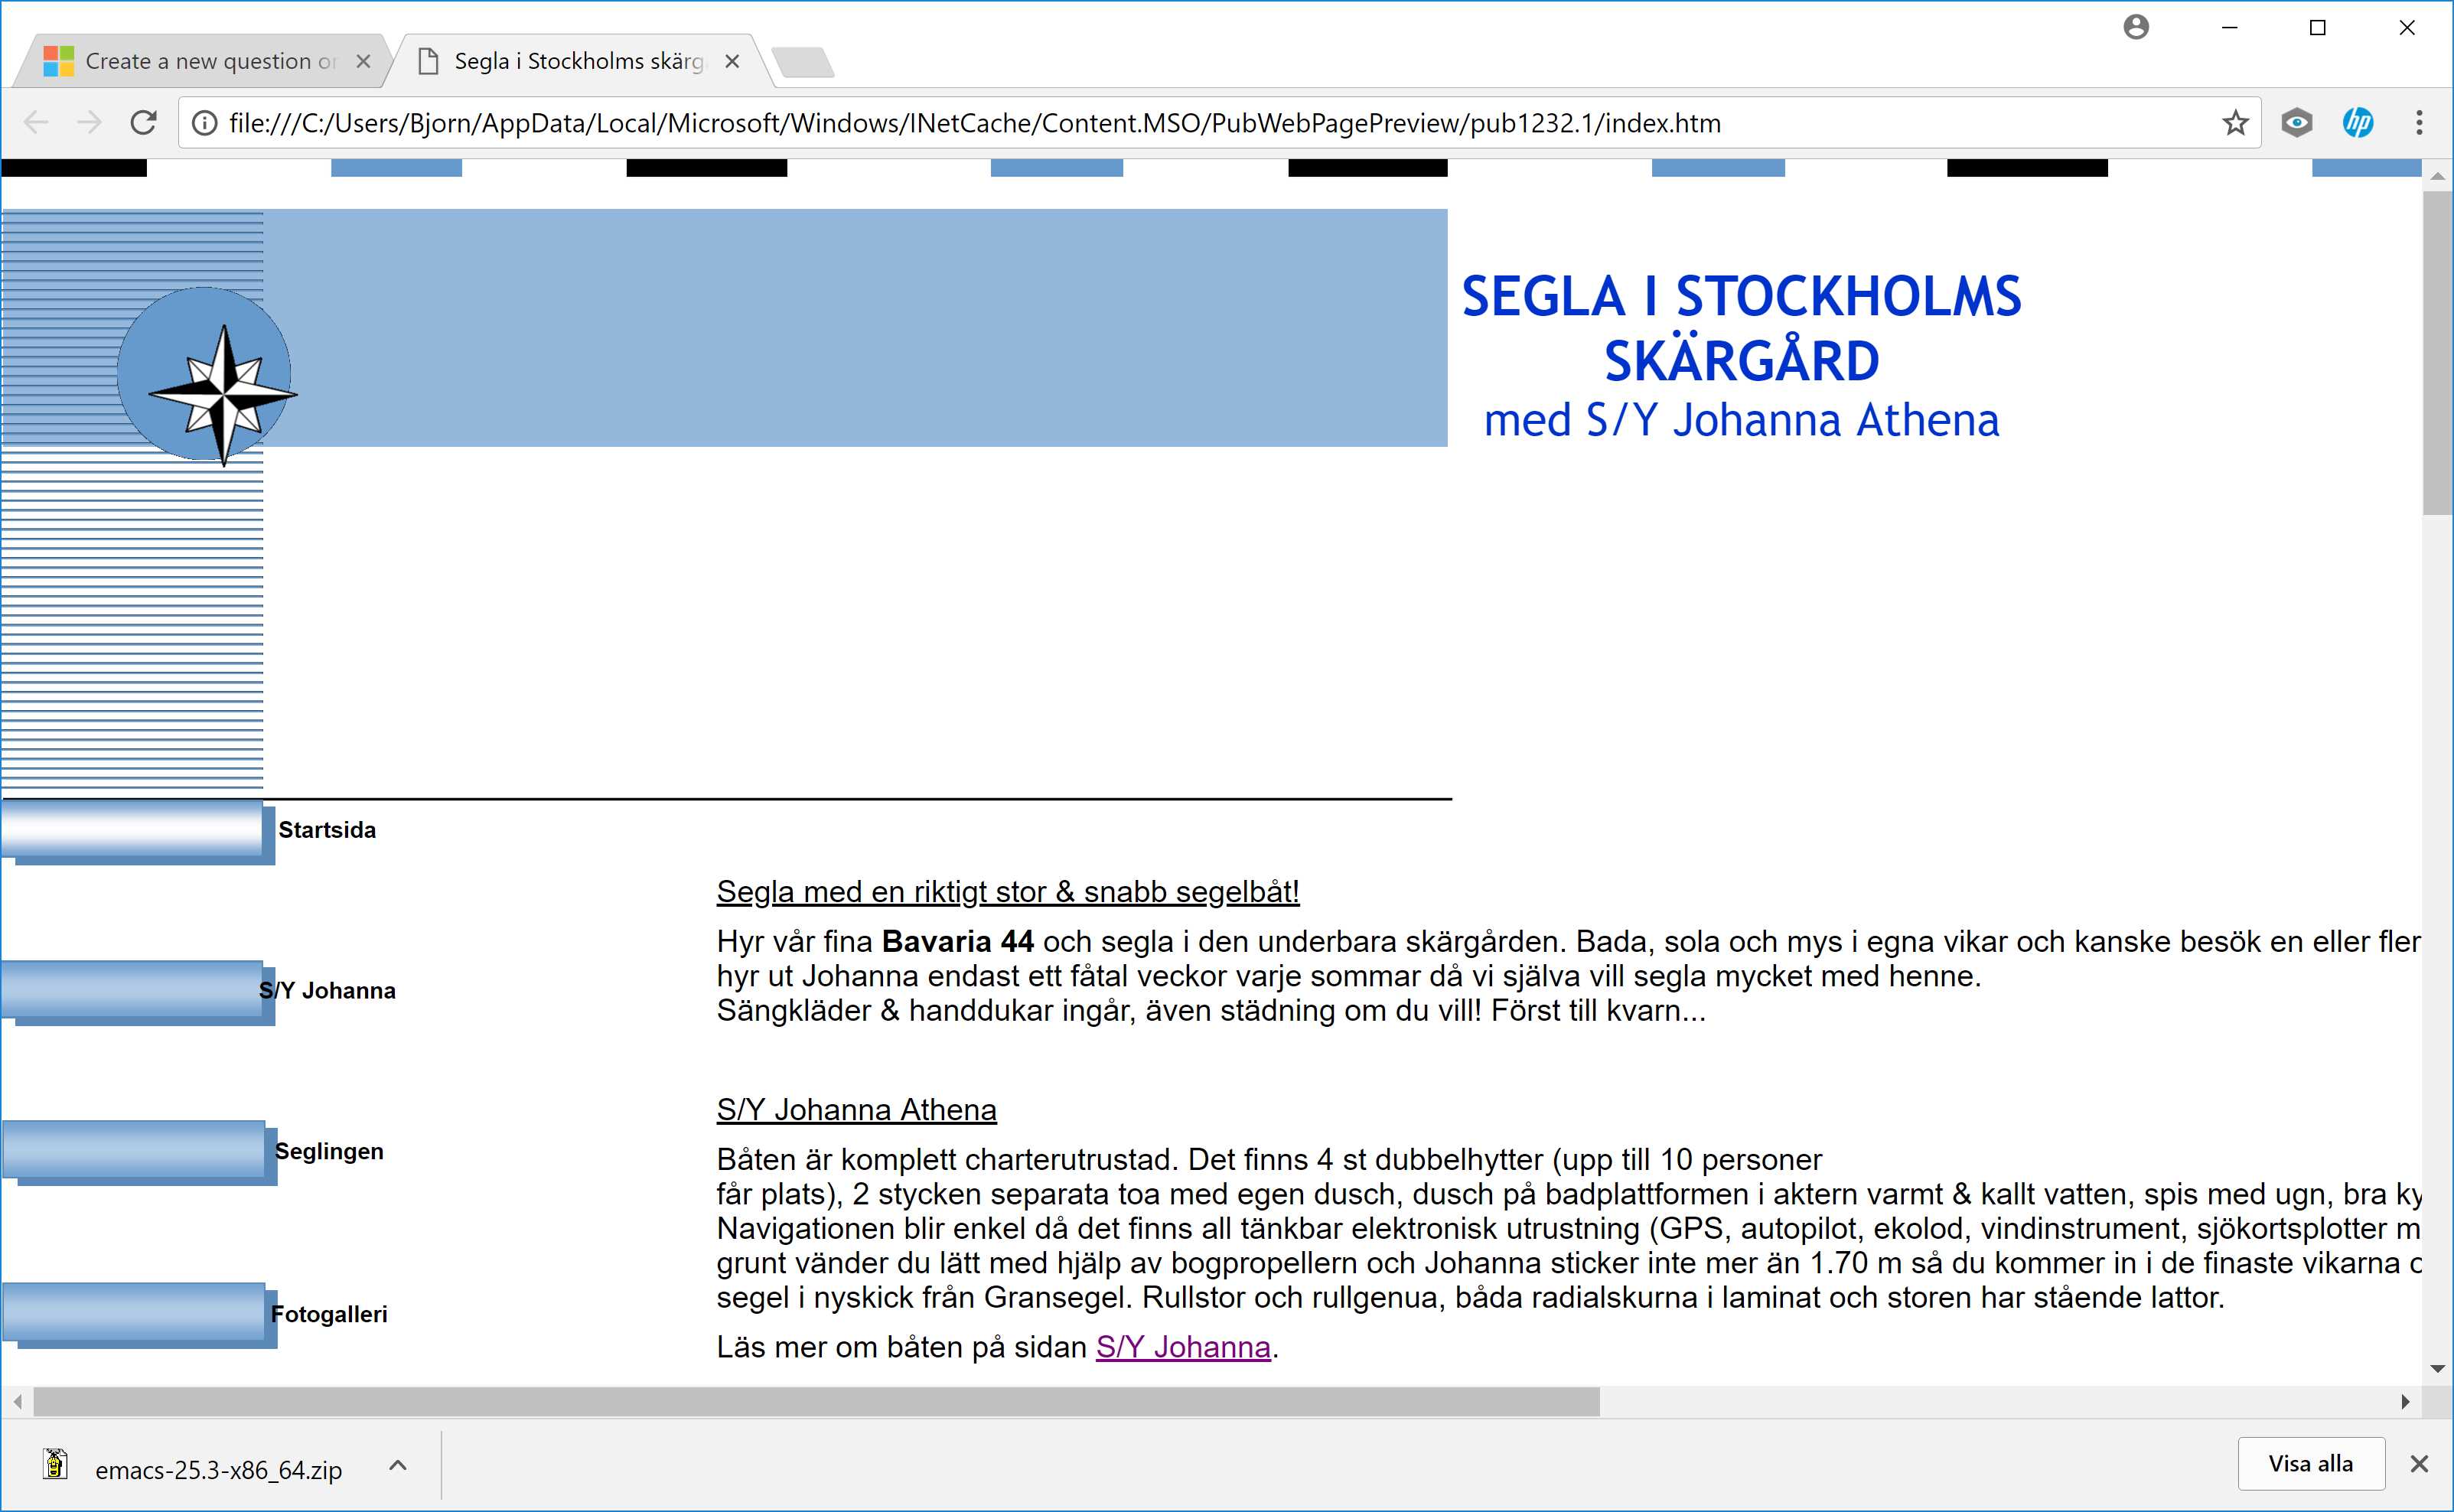
Task: Click the address bar URL
Action: click(975, 123)
